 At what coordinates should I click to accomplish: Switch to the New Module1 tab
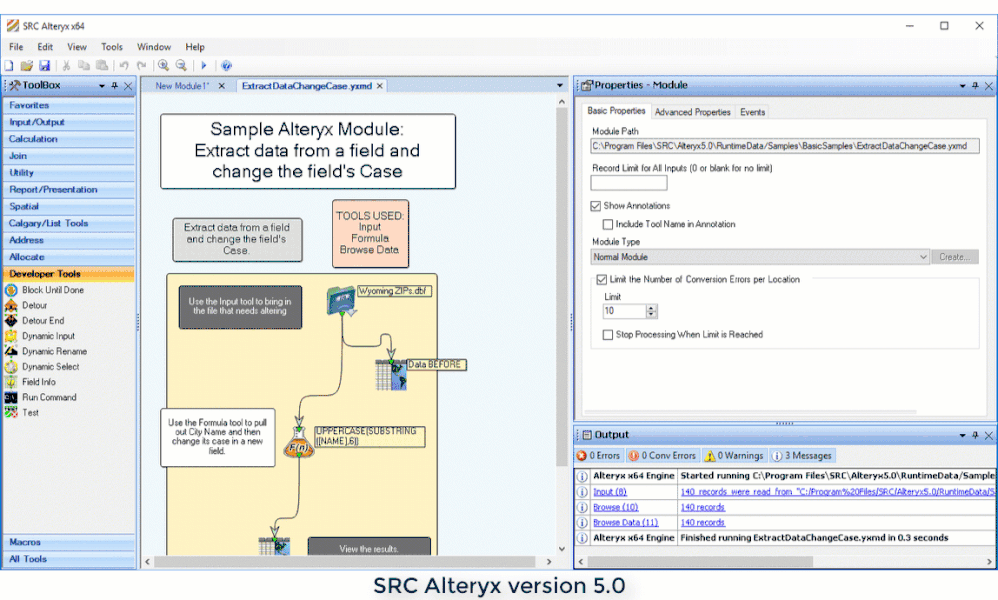pyautogui.click(x=182, y=86)
